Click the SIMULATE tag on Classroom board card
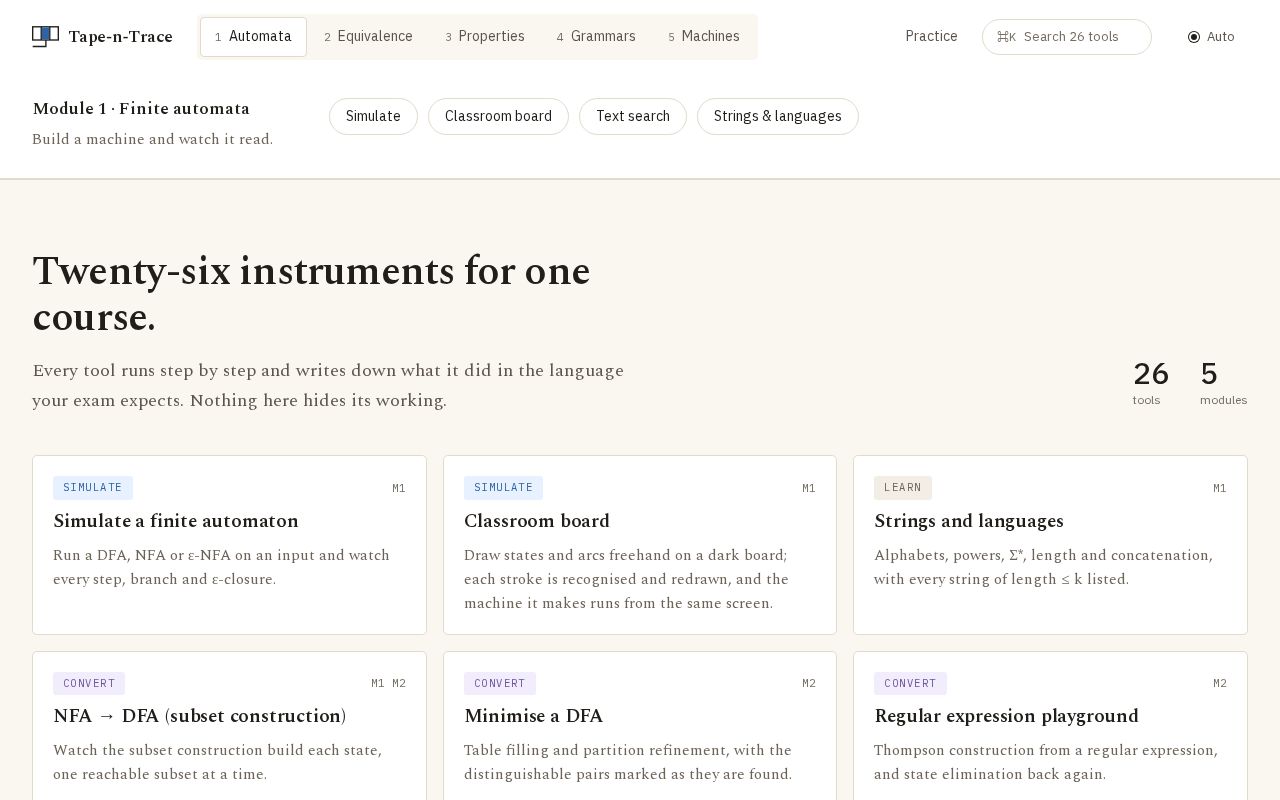Screen dimensions: 1280x800 503,488
